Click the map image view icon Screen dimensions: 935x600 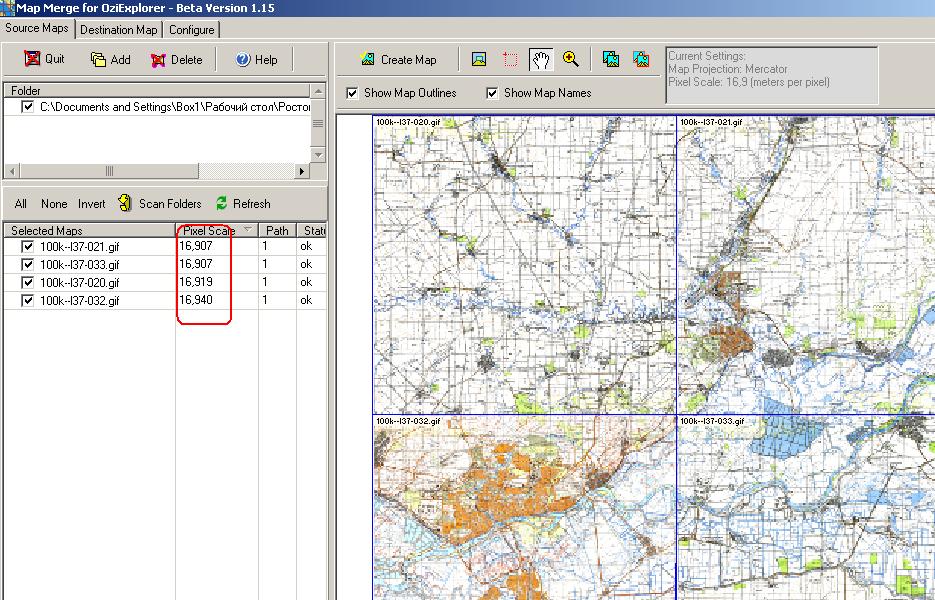coord(479,60)
